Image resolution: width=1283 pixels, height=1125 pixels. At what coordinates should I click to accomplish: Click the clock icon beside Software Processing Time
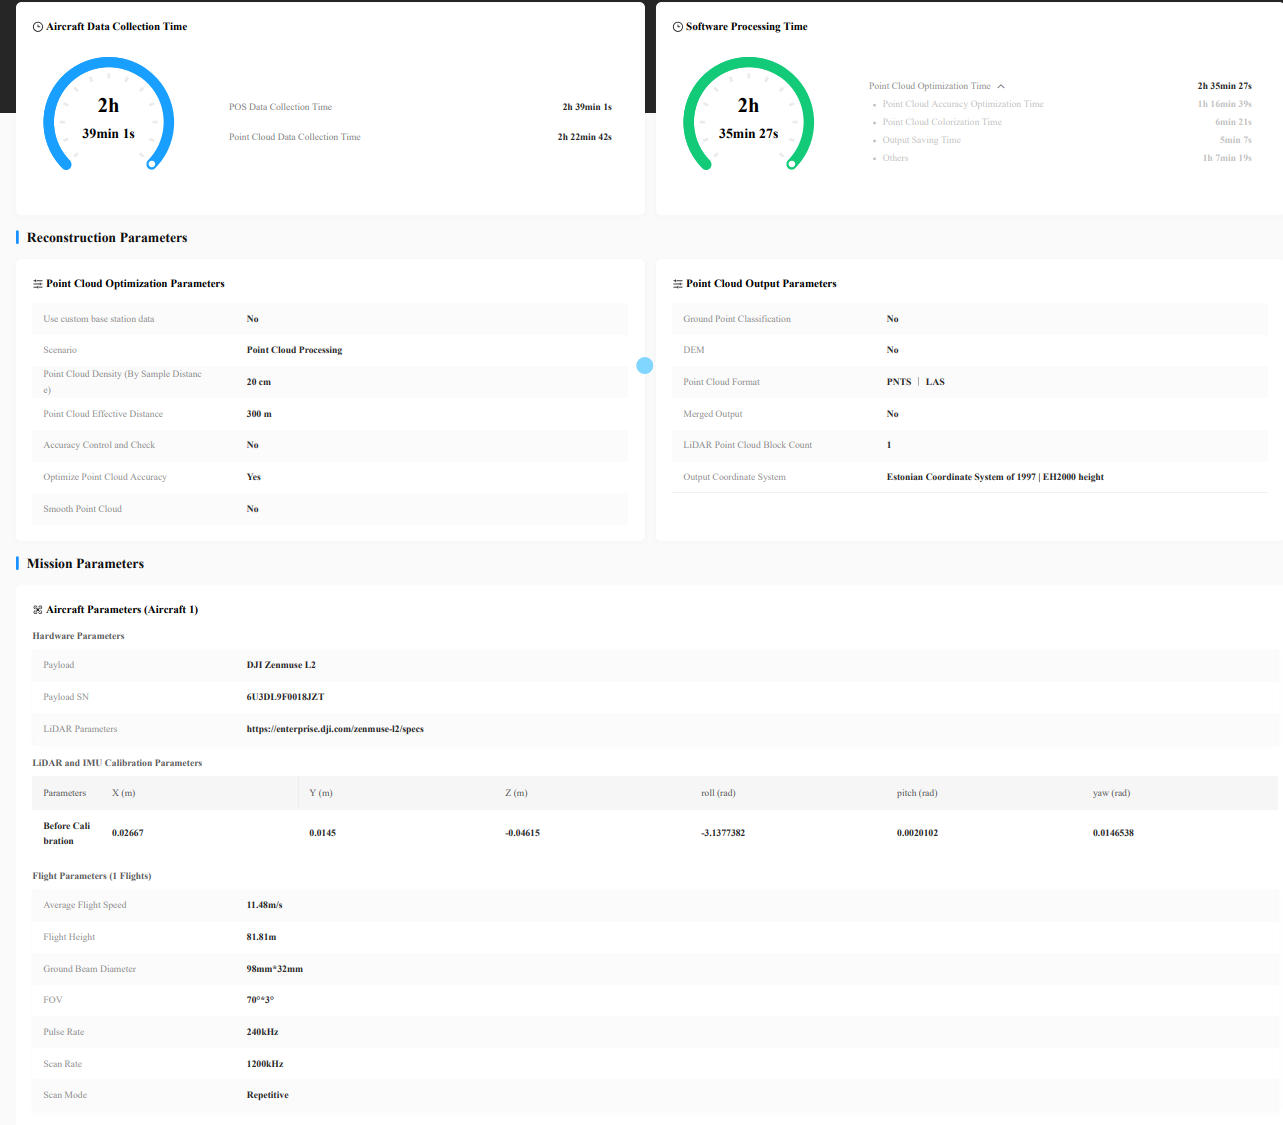(678, 27)
